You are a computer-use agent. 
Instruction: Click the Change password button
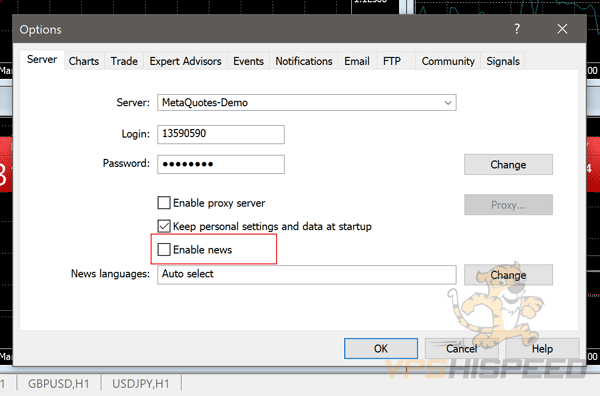click(508, 165)
